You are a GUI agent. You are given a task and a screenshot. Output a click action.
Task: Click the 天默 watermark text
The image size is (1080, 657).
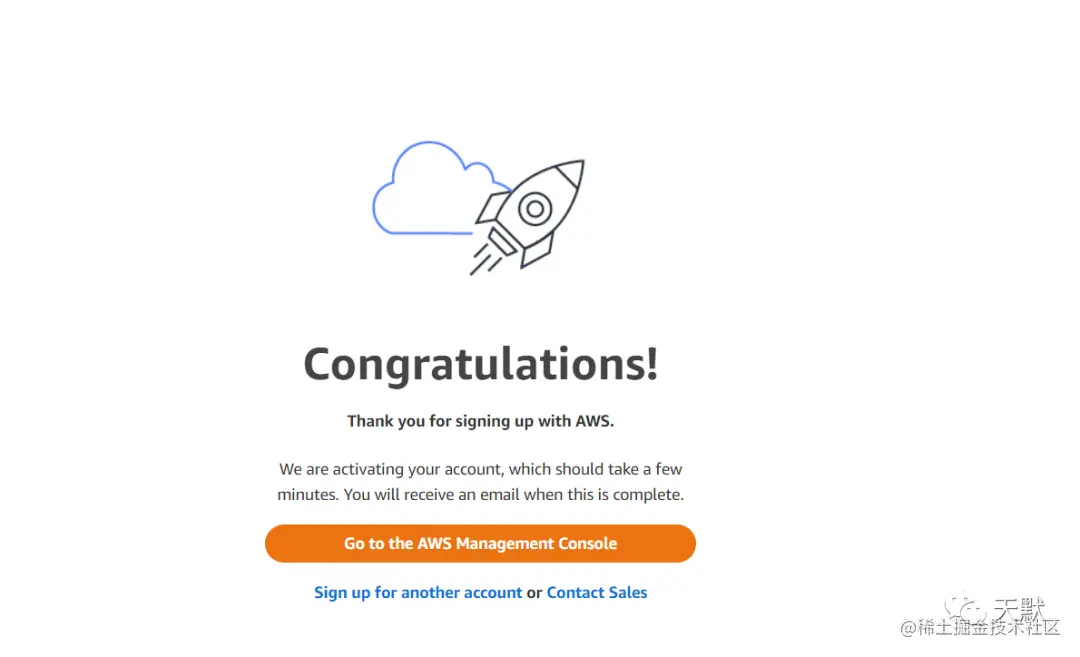click(x=1019, y=608)
